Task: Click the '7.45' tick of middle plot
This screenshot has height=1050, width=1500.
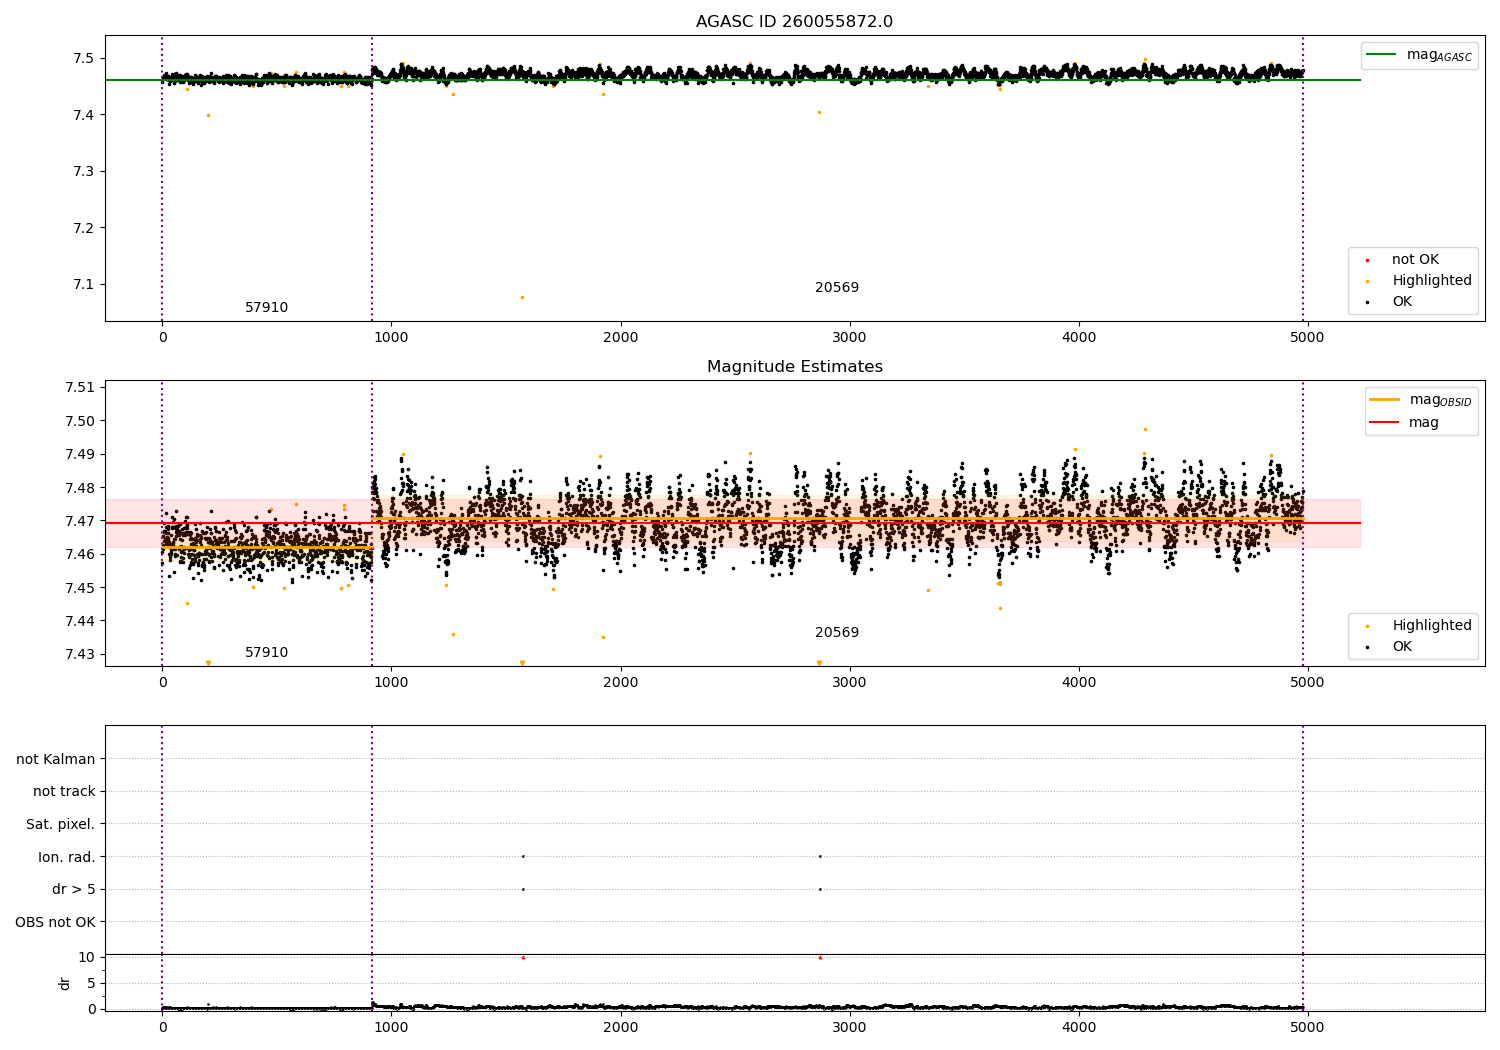Action: [80, 588]
